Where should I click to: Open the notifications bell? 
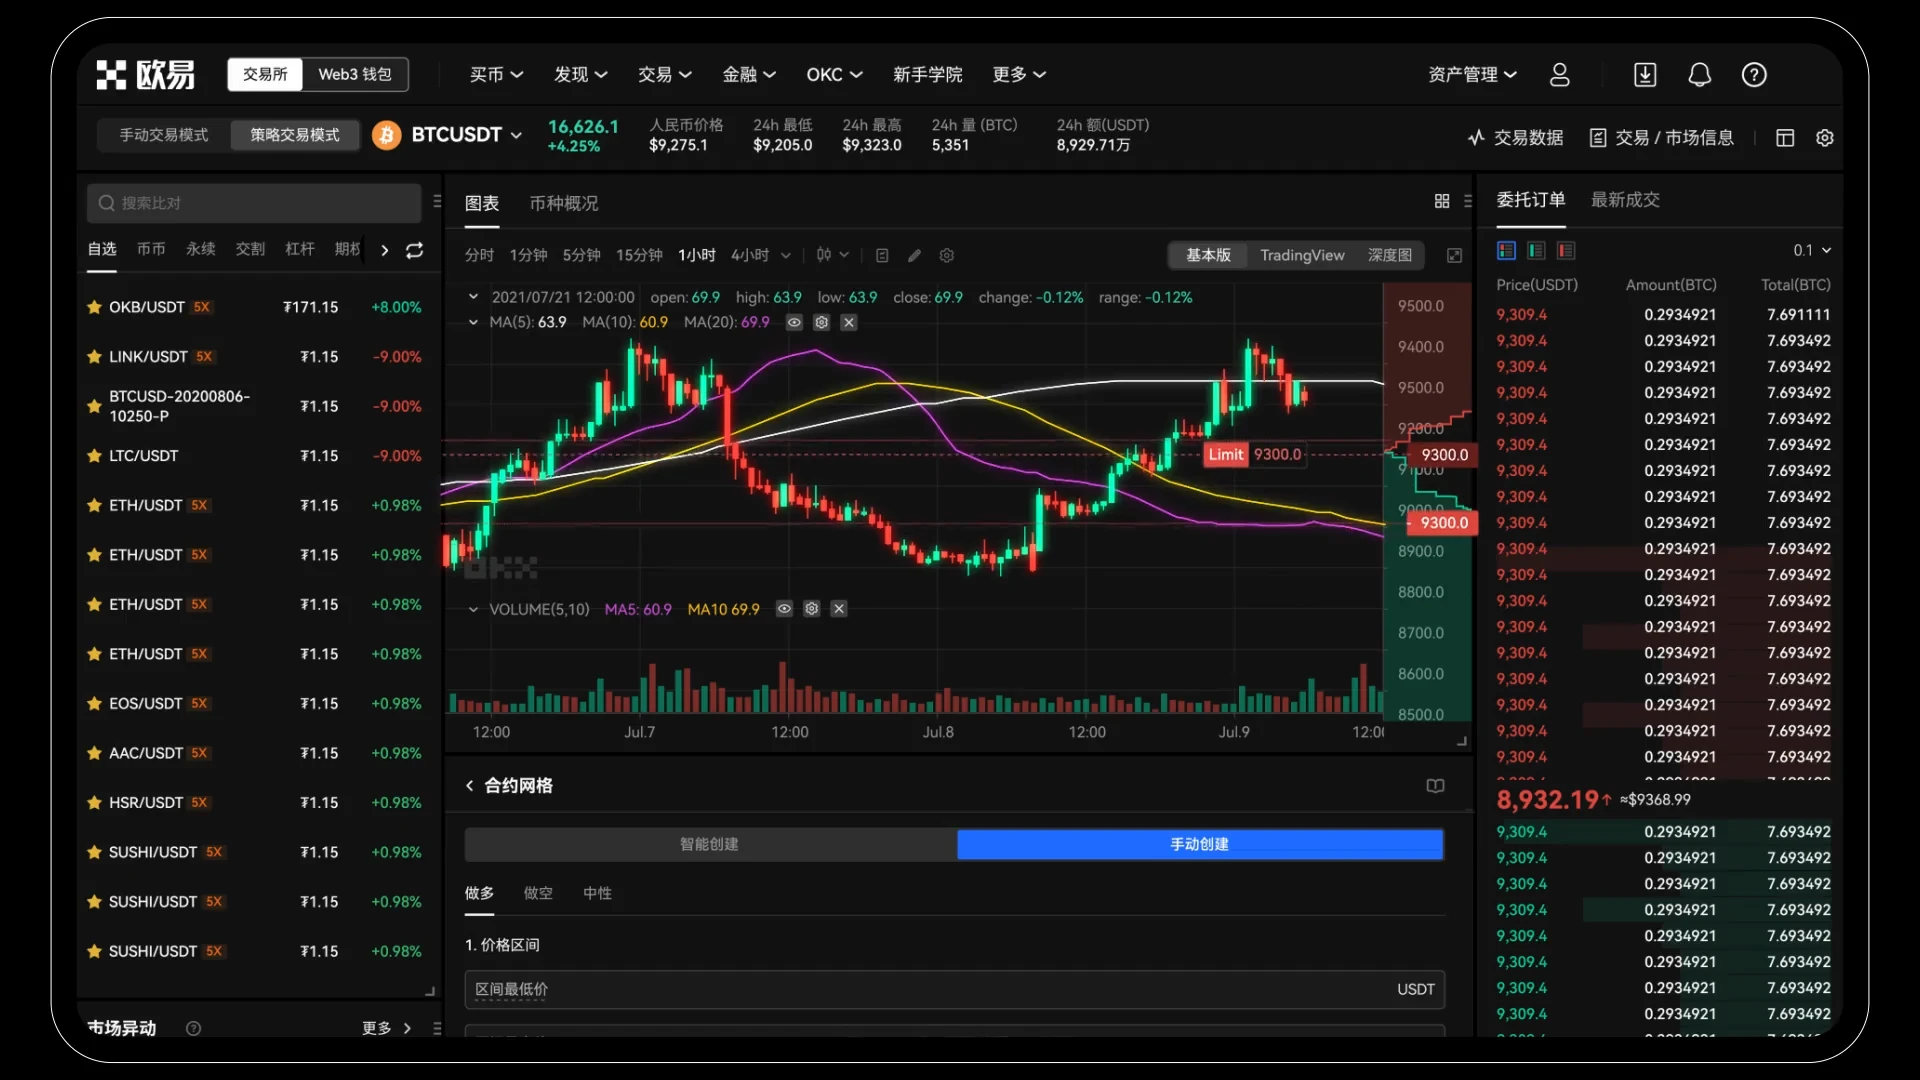tap(1699, 75)
